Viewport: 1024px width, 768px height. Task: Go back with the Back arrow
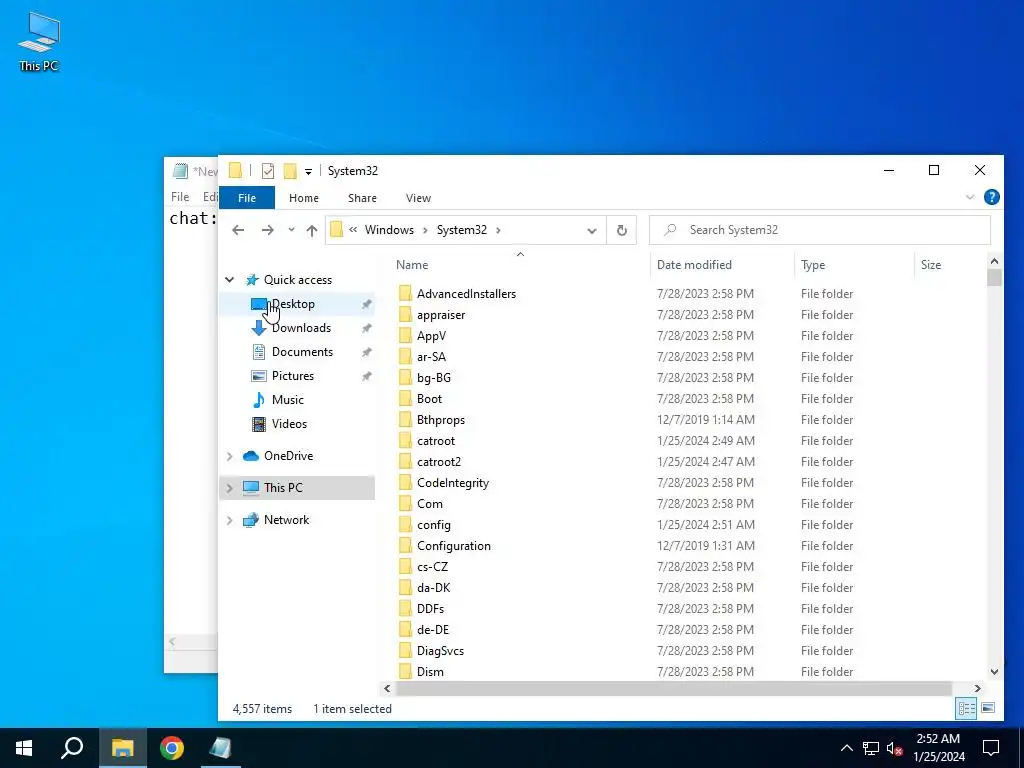click(x=238, y=230)
